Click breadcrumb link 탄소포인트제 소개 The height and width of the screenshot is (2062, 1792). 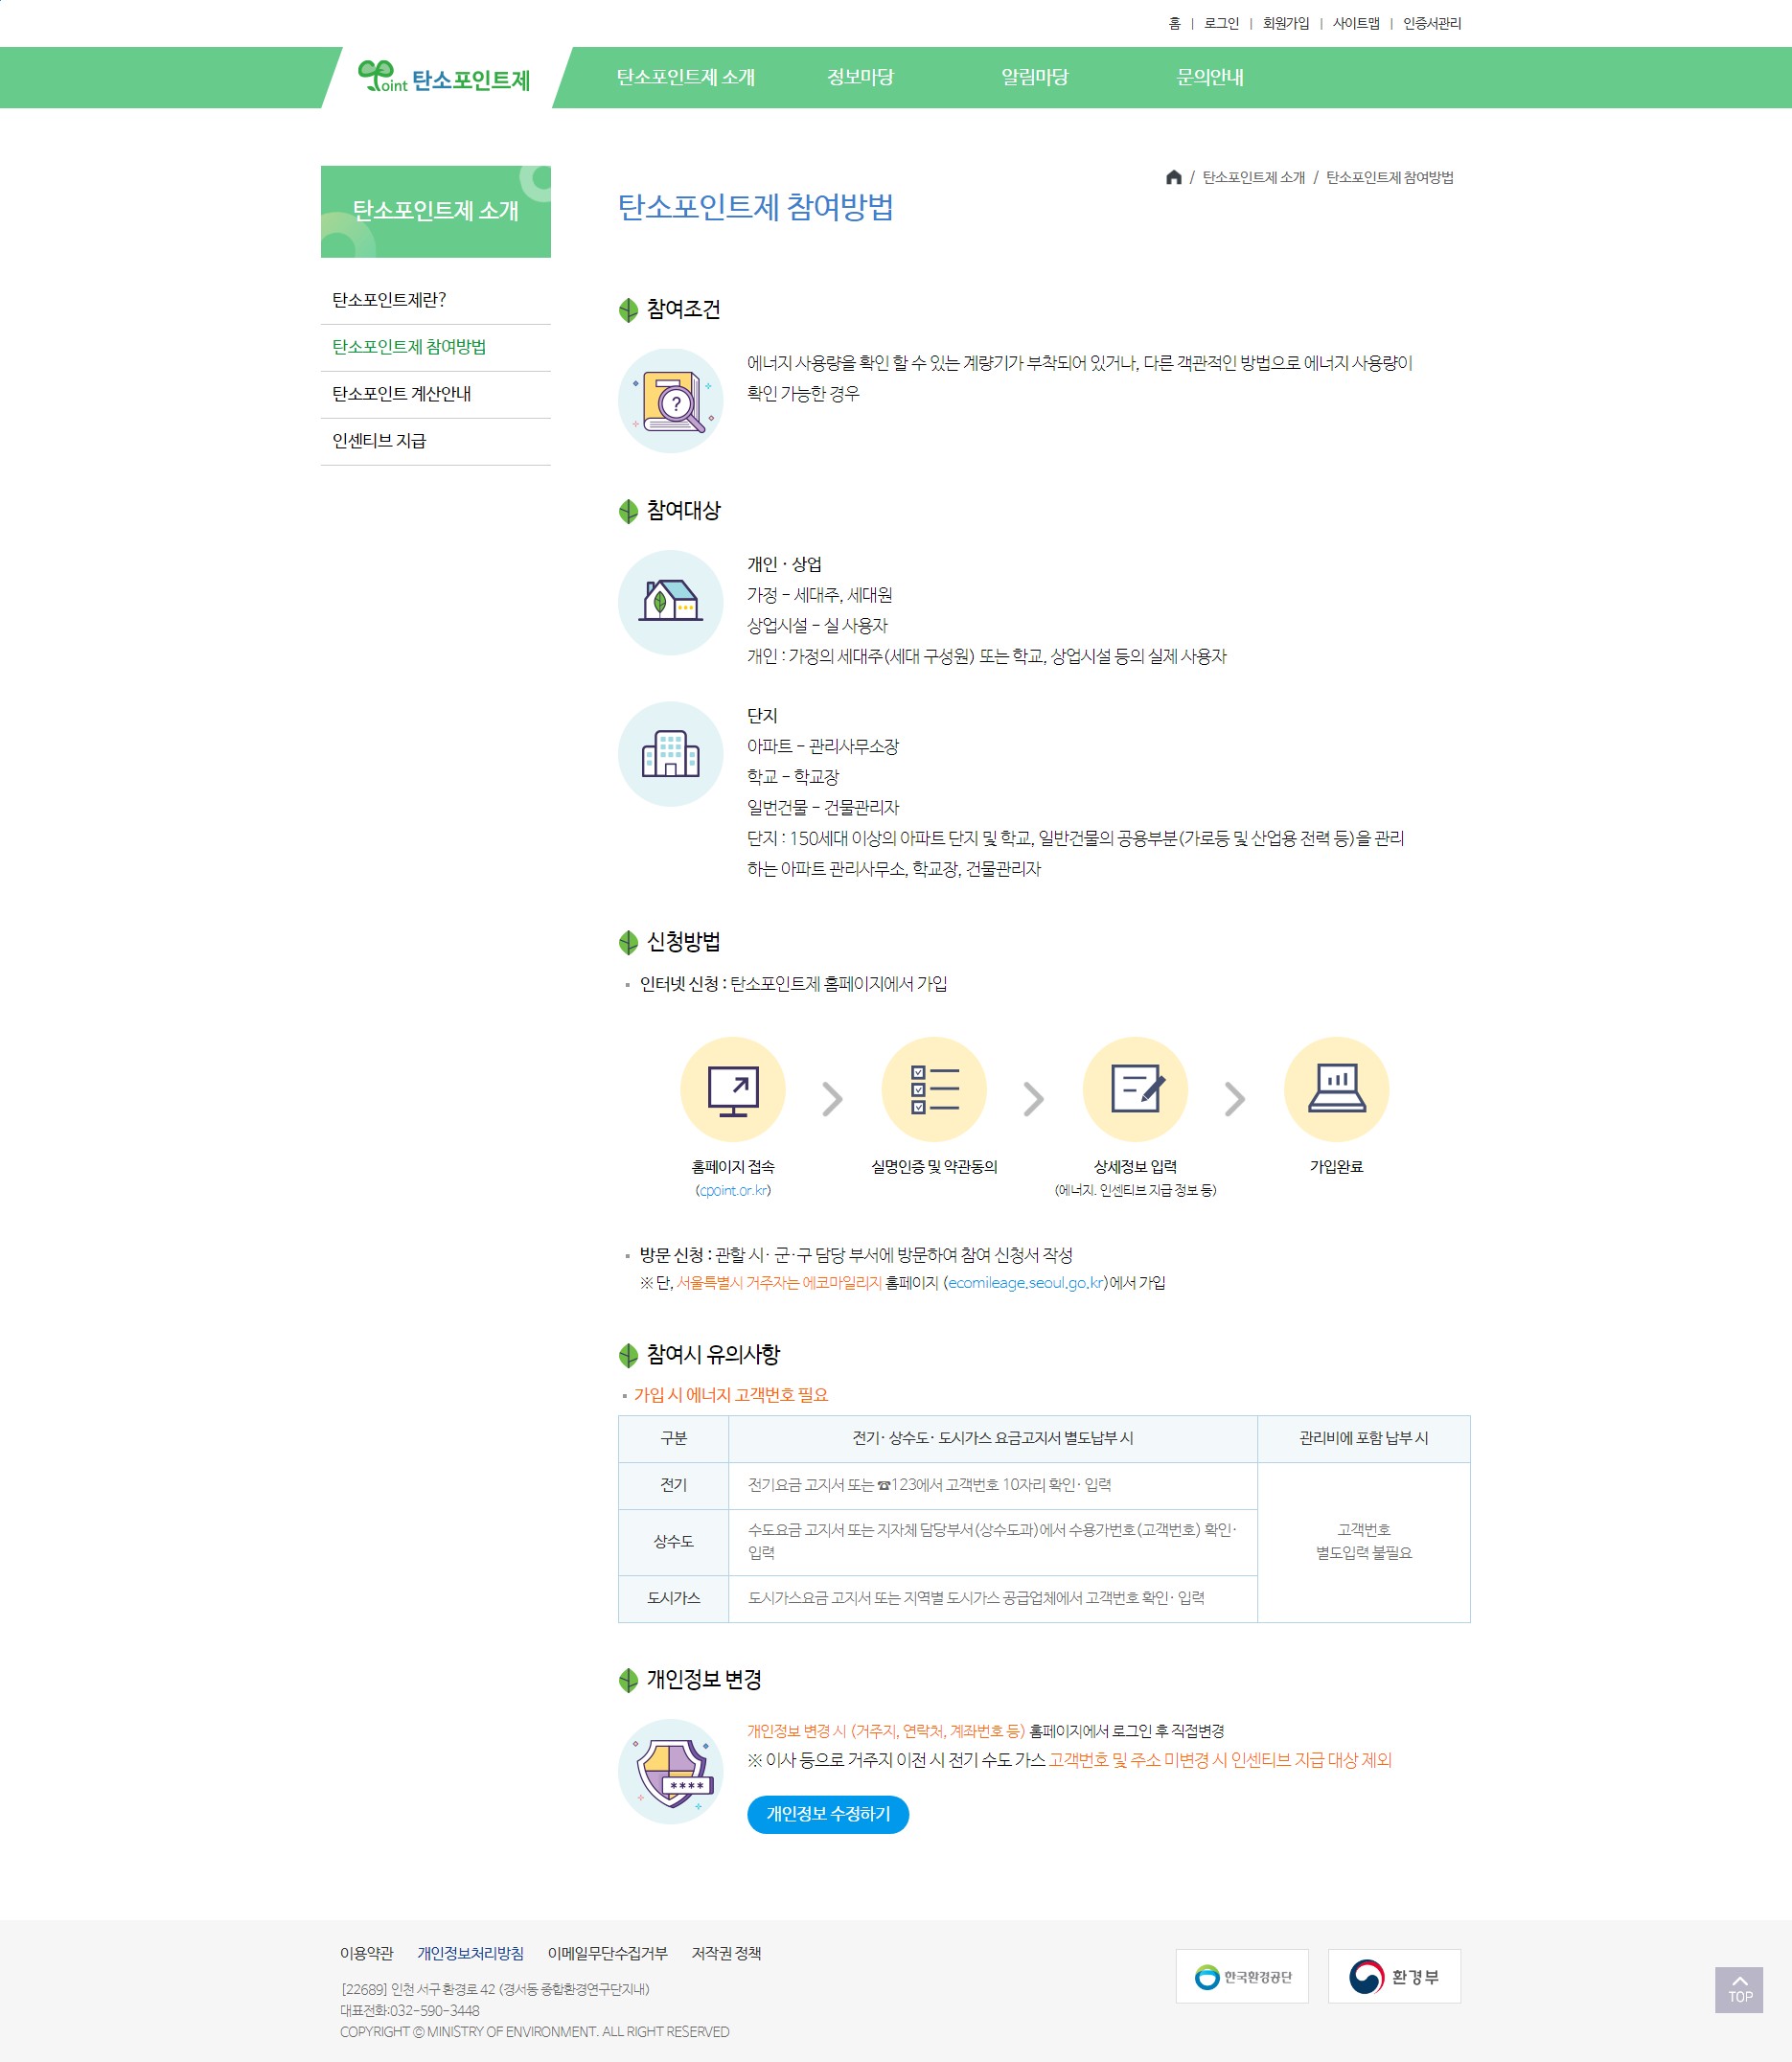tap(1253, 177)
